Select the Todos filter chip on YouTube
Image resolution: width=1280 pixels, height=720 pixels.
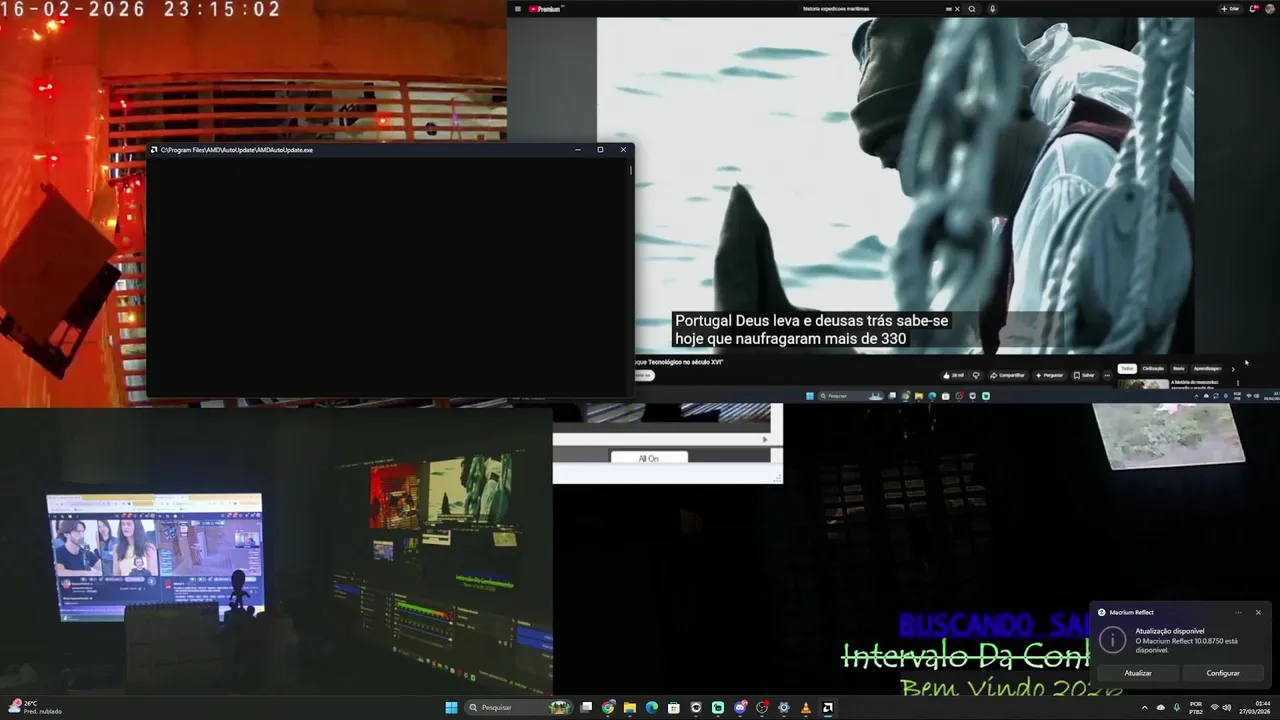(1127, 369)
